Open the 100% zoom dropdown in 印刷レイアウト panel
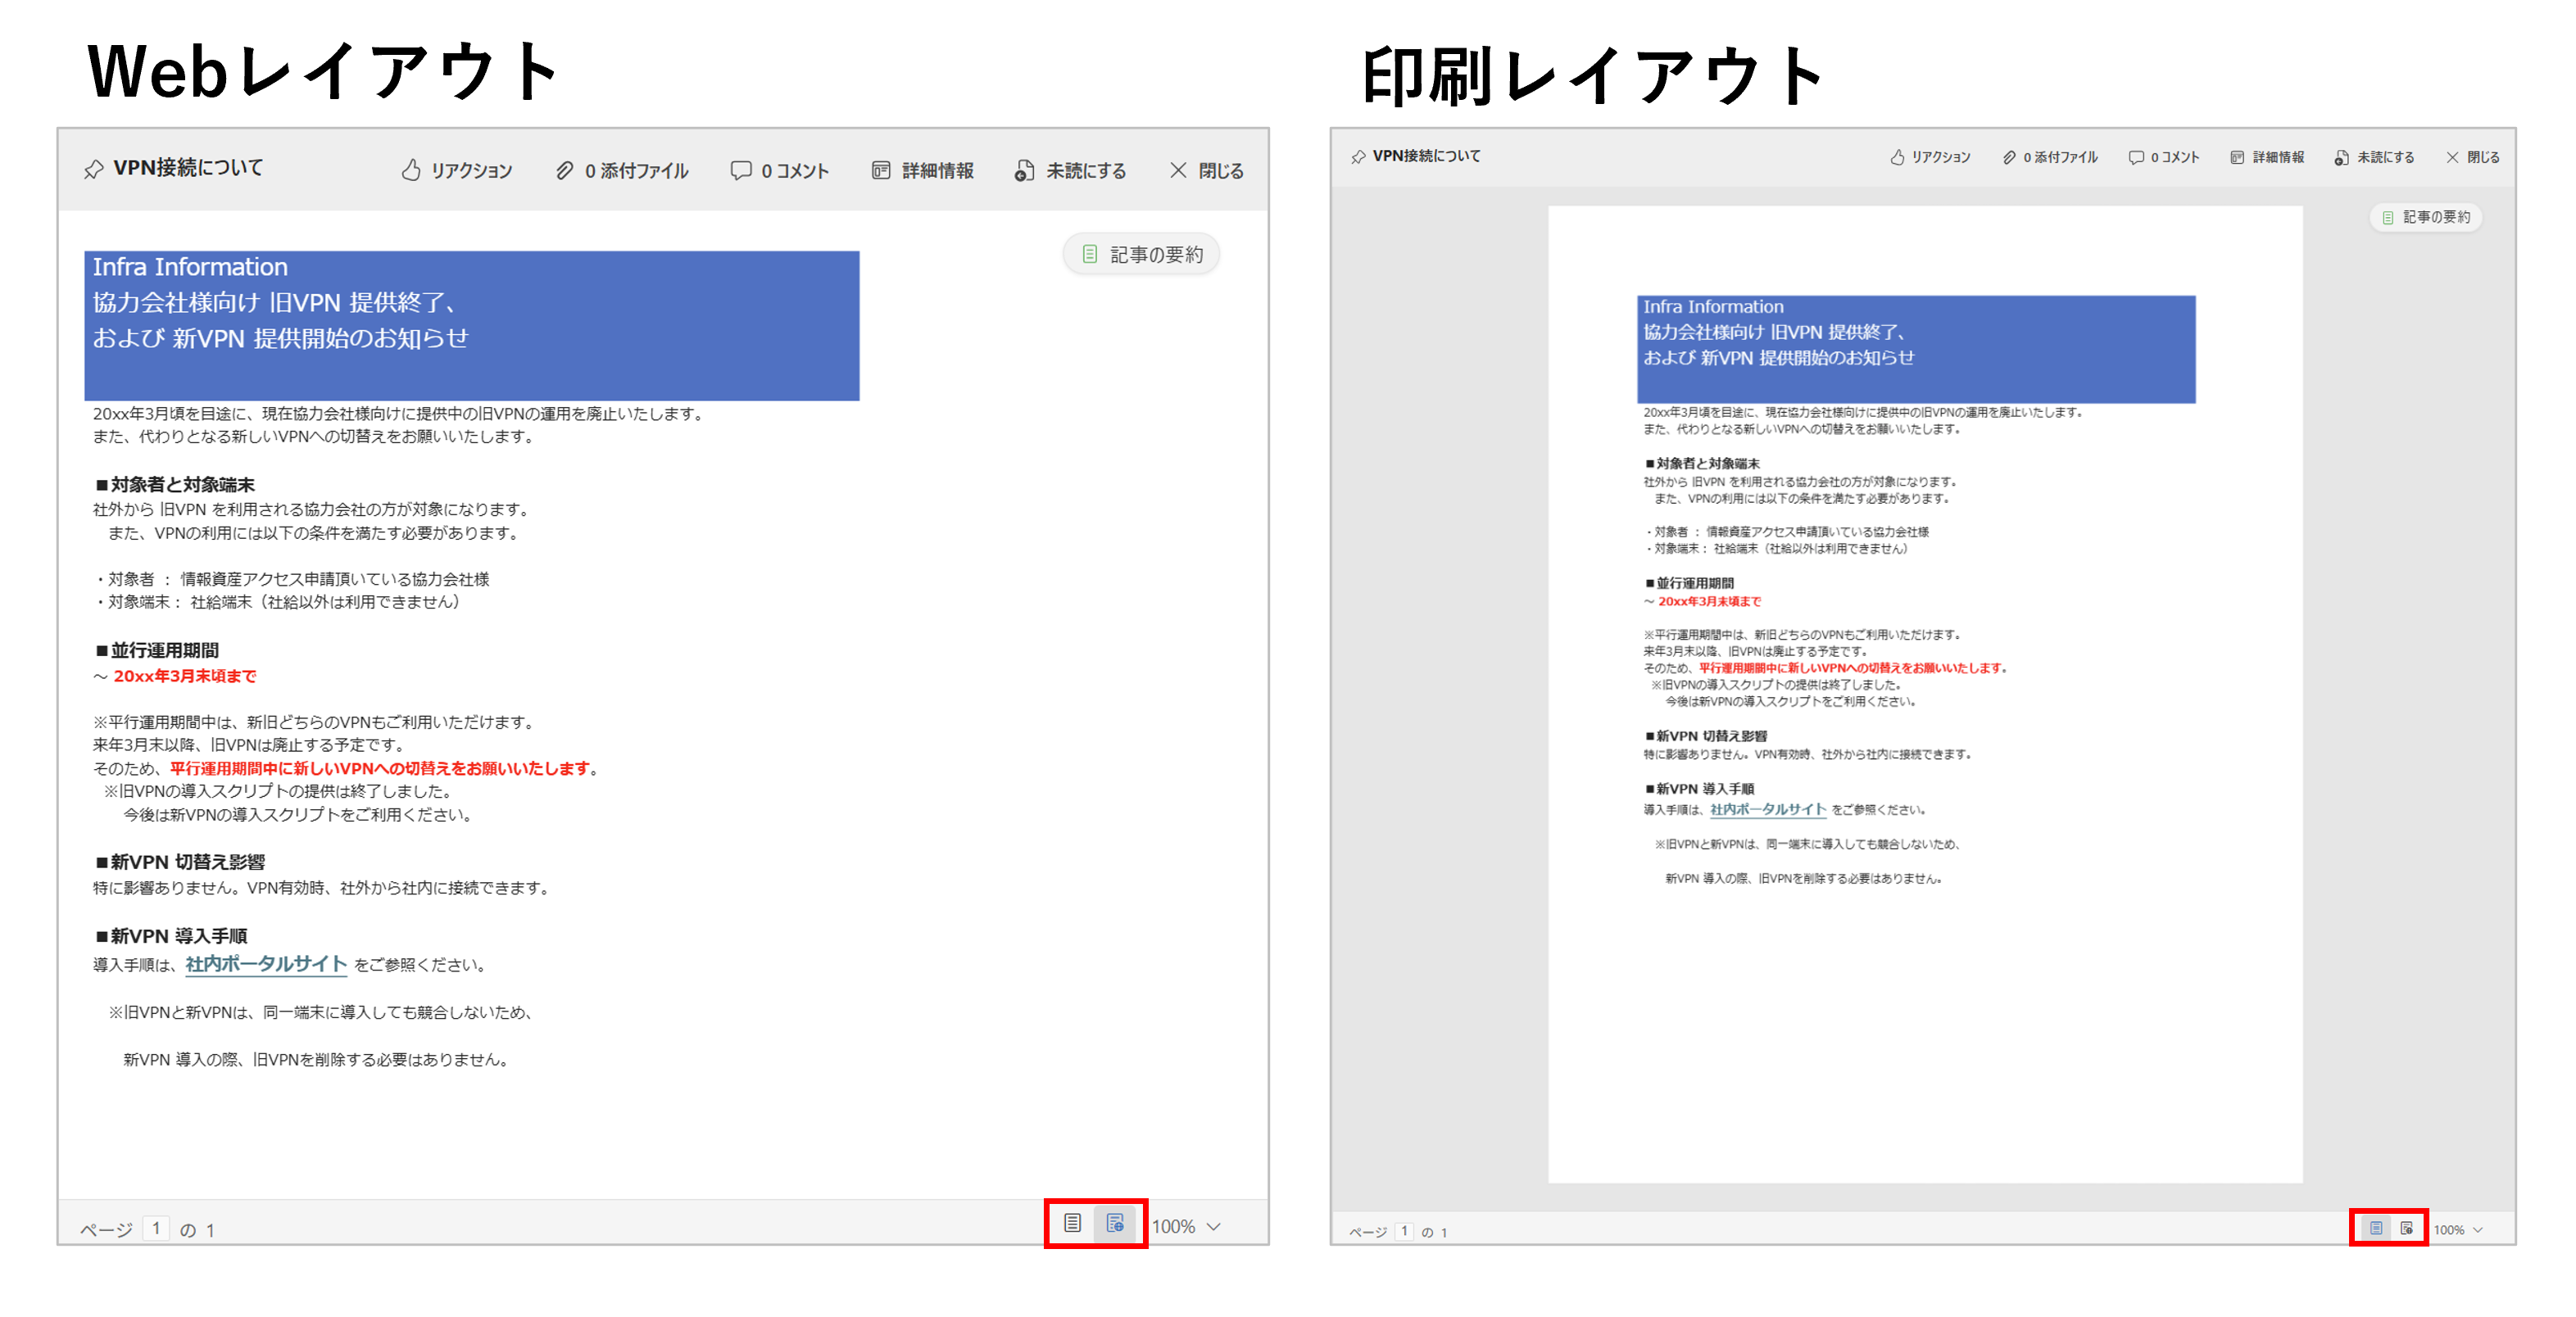The image size is (2576, 1317). click(2458, 1230)
